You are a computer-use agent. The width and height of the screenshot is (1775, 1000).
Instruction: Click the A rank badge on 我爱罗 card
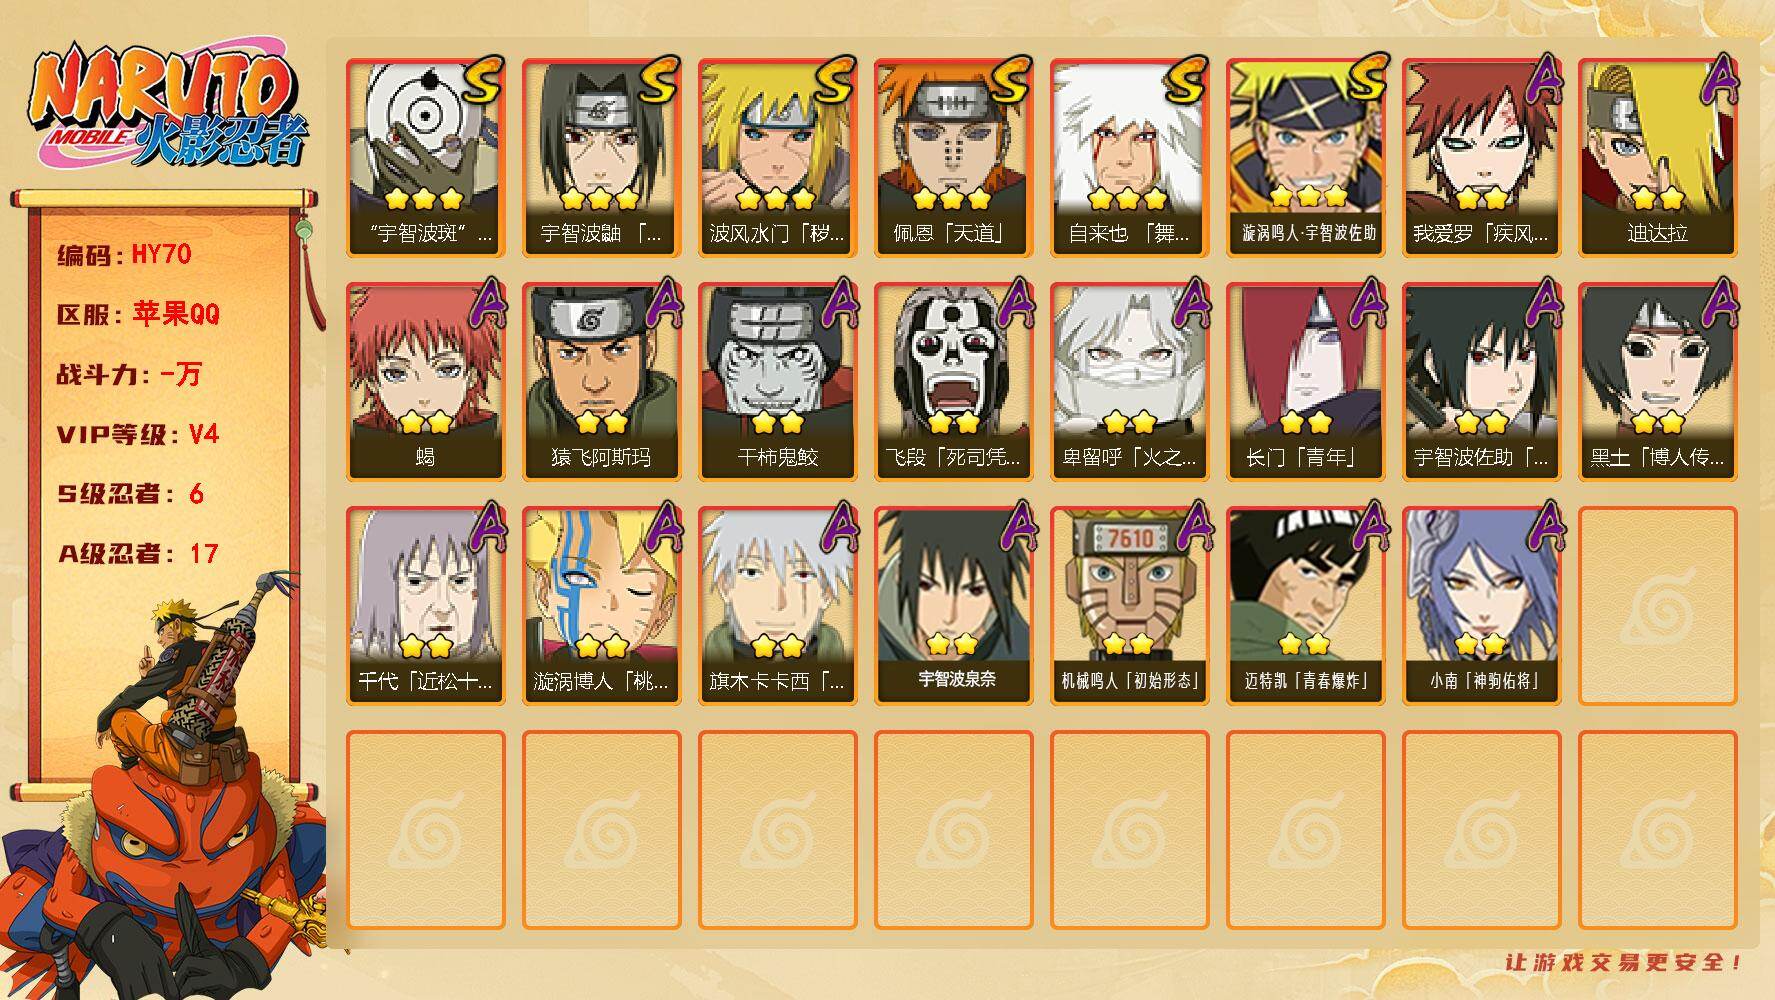pos(1540,81)
